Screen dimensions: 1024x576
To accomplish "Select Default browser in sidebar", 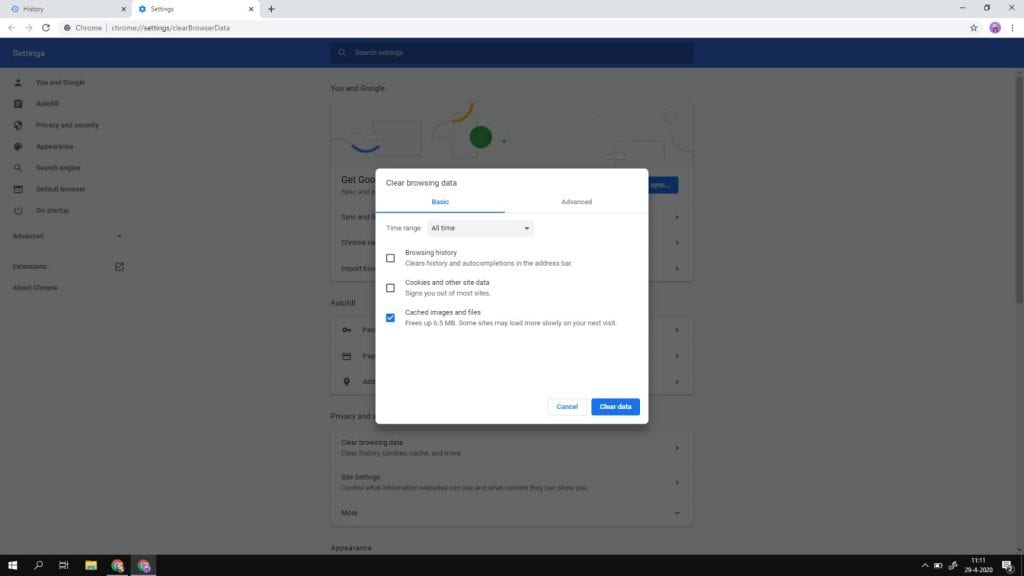I will [x=60, y=189].
